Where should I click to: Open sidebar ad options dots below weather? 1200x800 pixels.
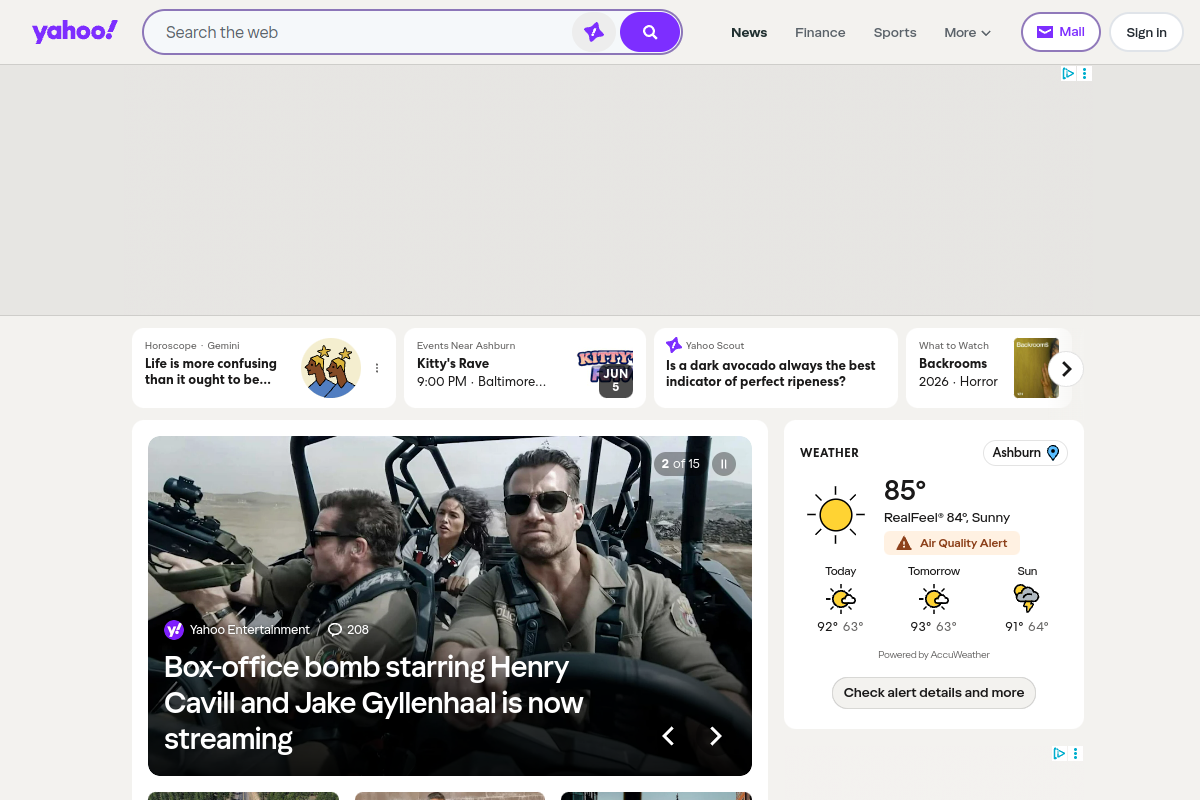pos(1076,753)
